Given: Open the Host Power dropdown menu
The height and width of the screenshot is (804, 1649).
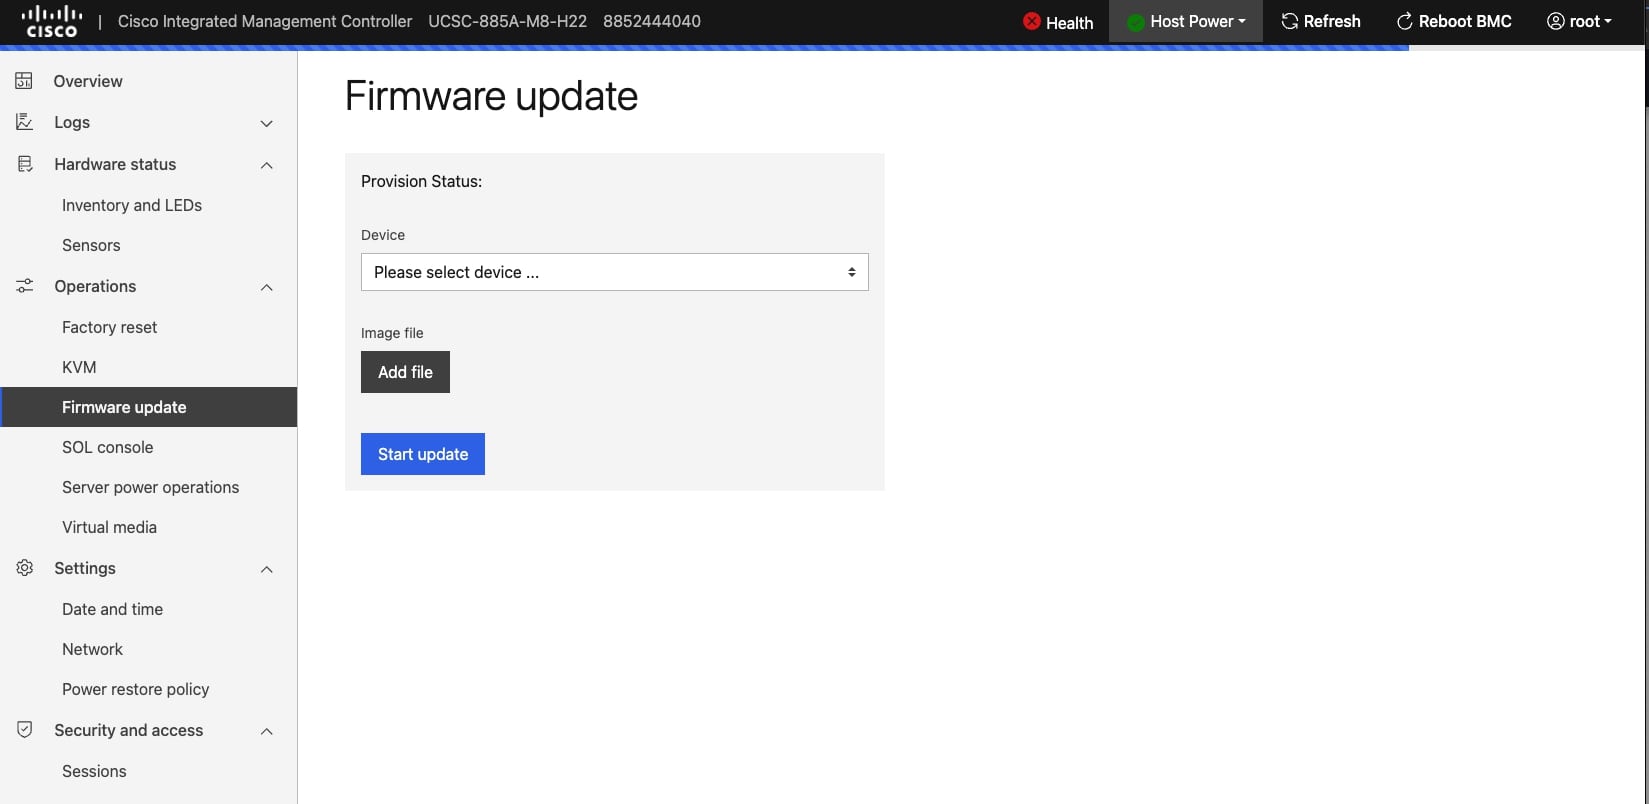Looking at the screenshot, I should [1186, 21].
